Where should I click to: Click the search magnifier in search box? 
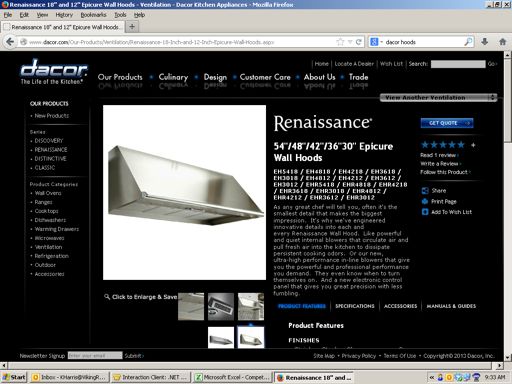[x=468, y=42]
